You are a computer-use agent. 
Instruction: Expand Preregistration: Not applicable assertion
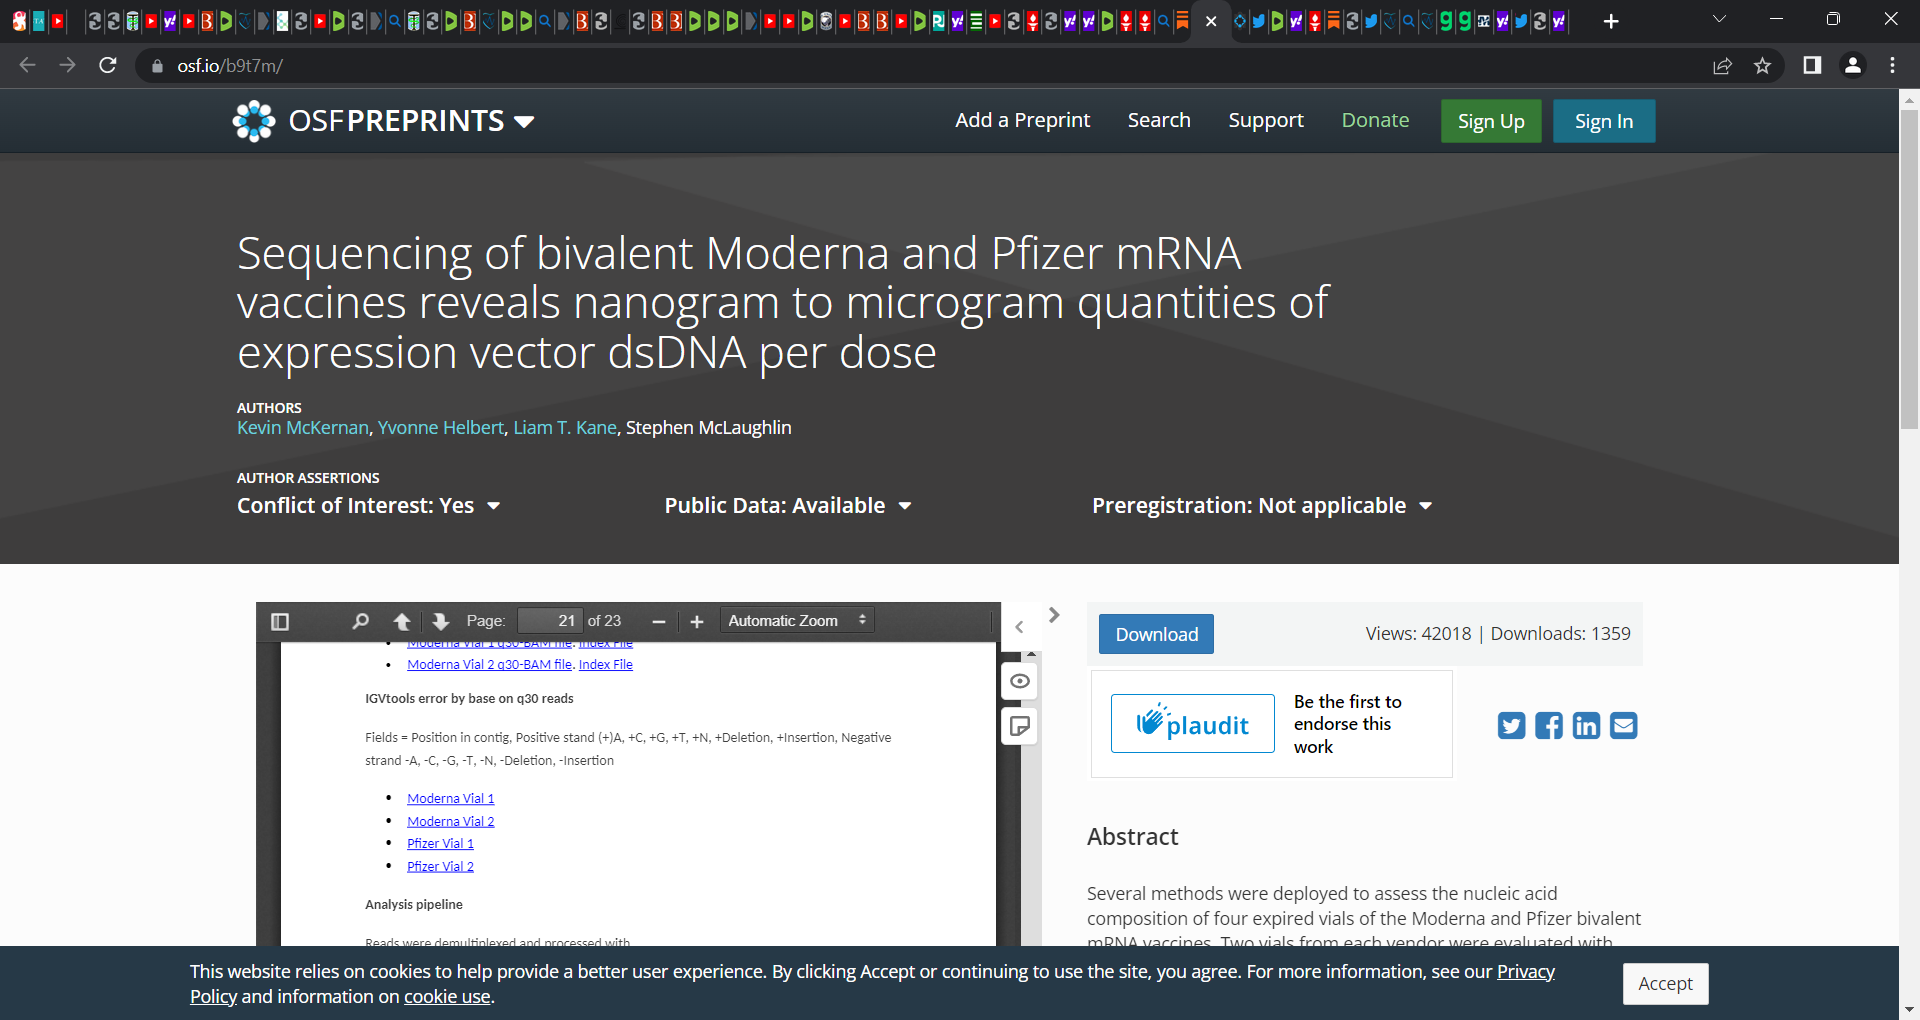click(x=1262, y=506)
